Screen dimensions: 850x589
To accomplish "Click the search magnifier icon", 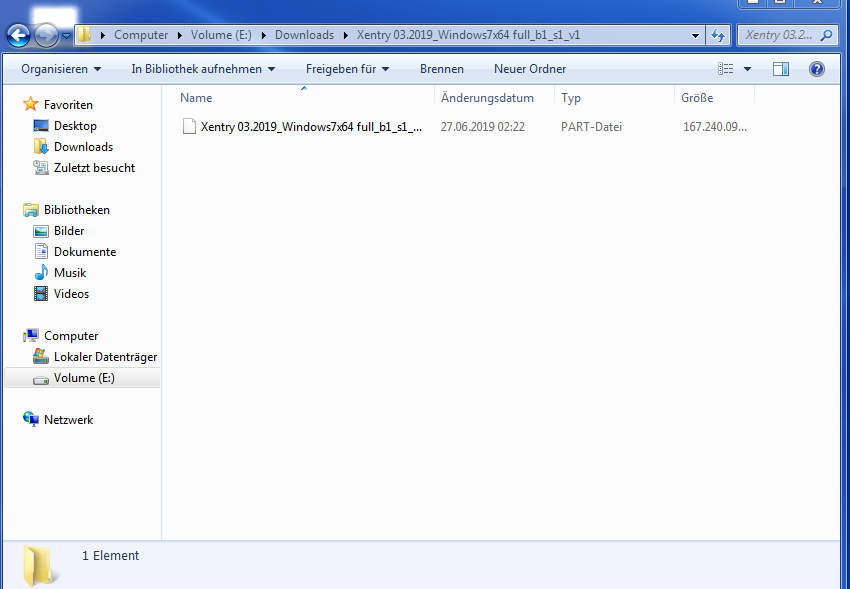I will (826, 36).
